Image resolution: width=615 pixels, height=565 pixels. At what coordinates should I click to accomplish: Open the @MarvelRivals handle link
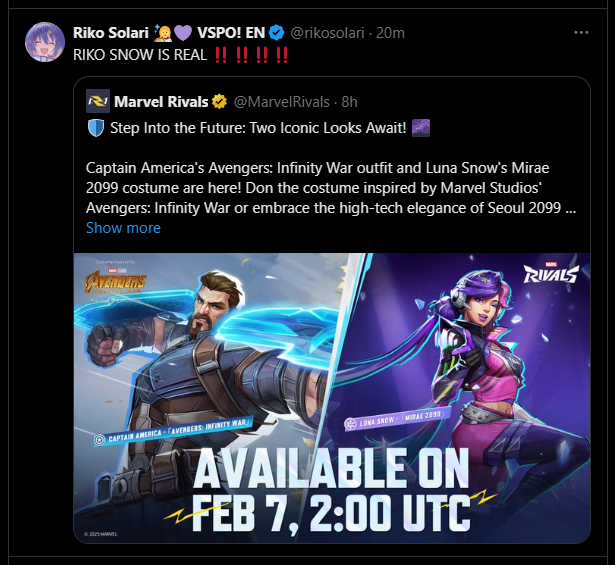(x=282, y=102)
